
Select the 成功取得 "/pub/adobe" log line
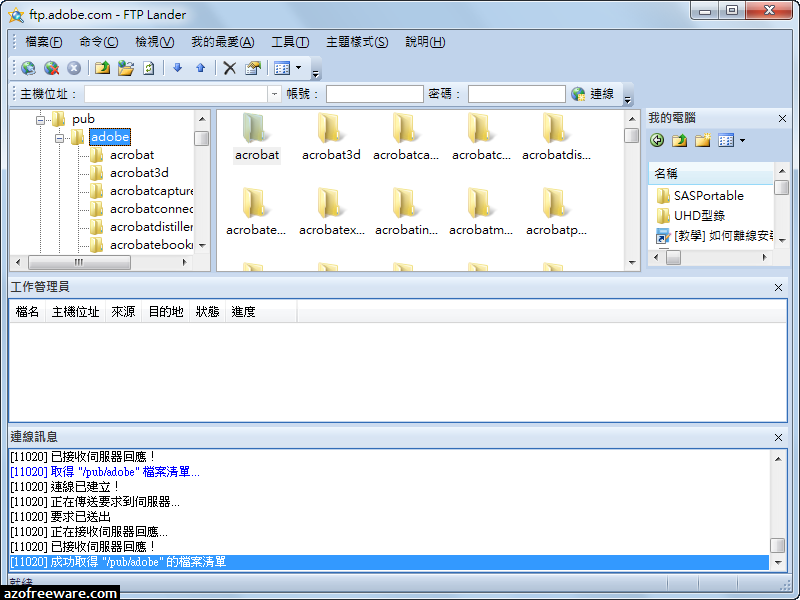(x=389, y=562)
